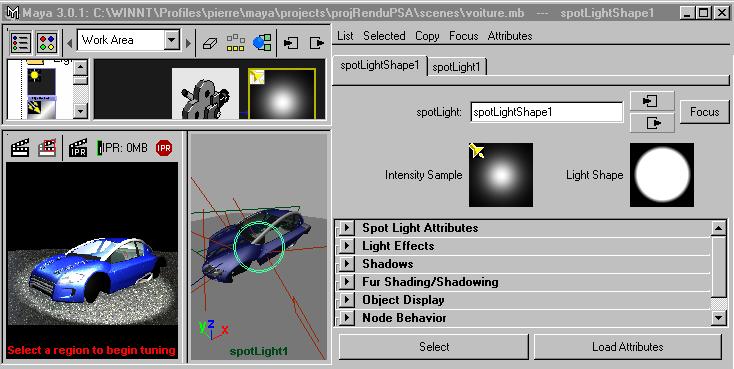Expand the Shadows section

click(x=346, y=264)
